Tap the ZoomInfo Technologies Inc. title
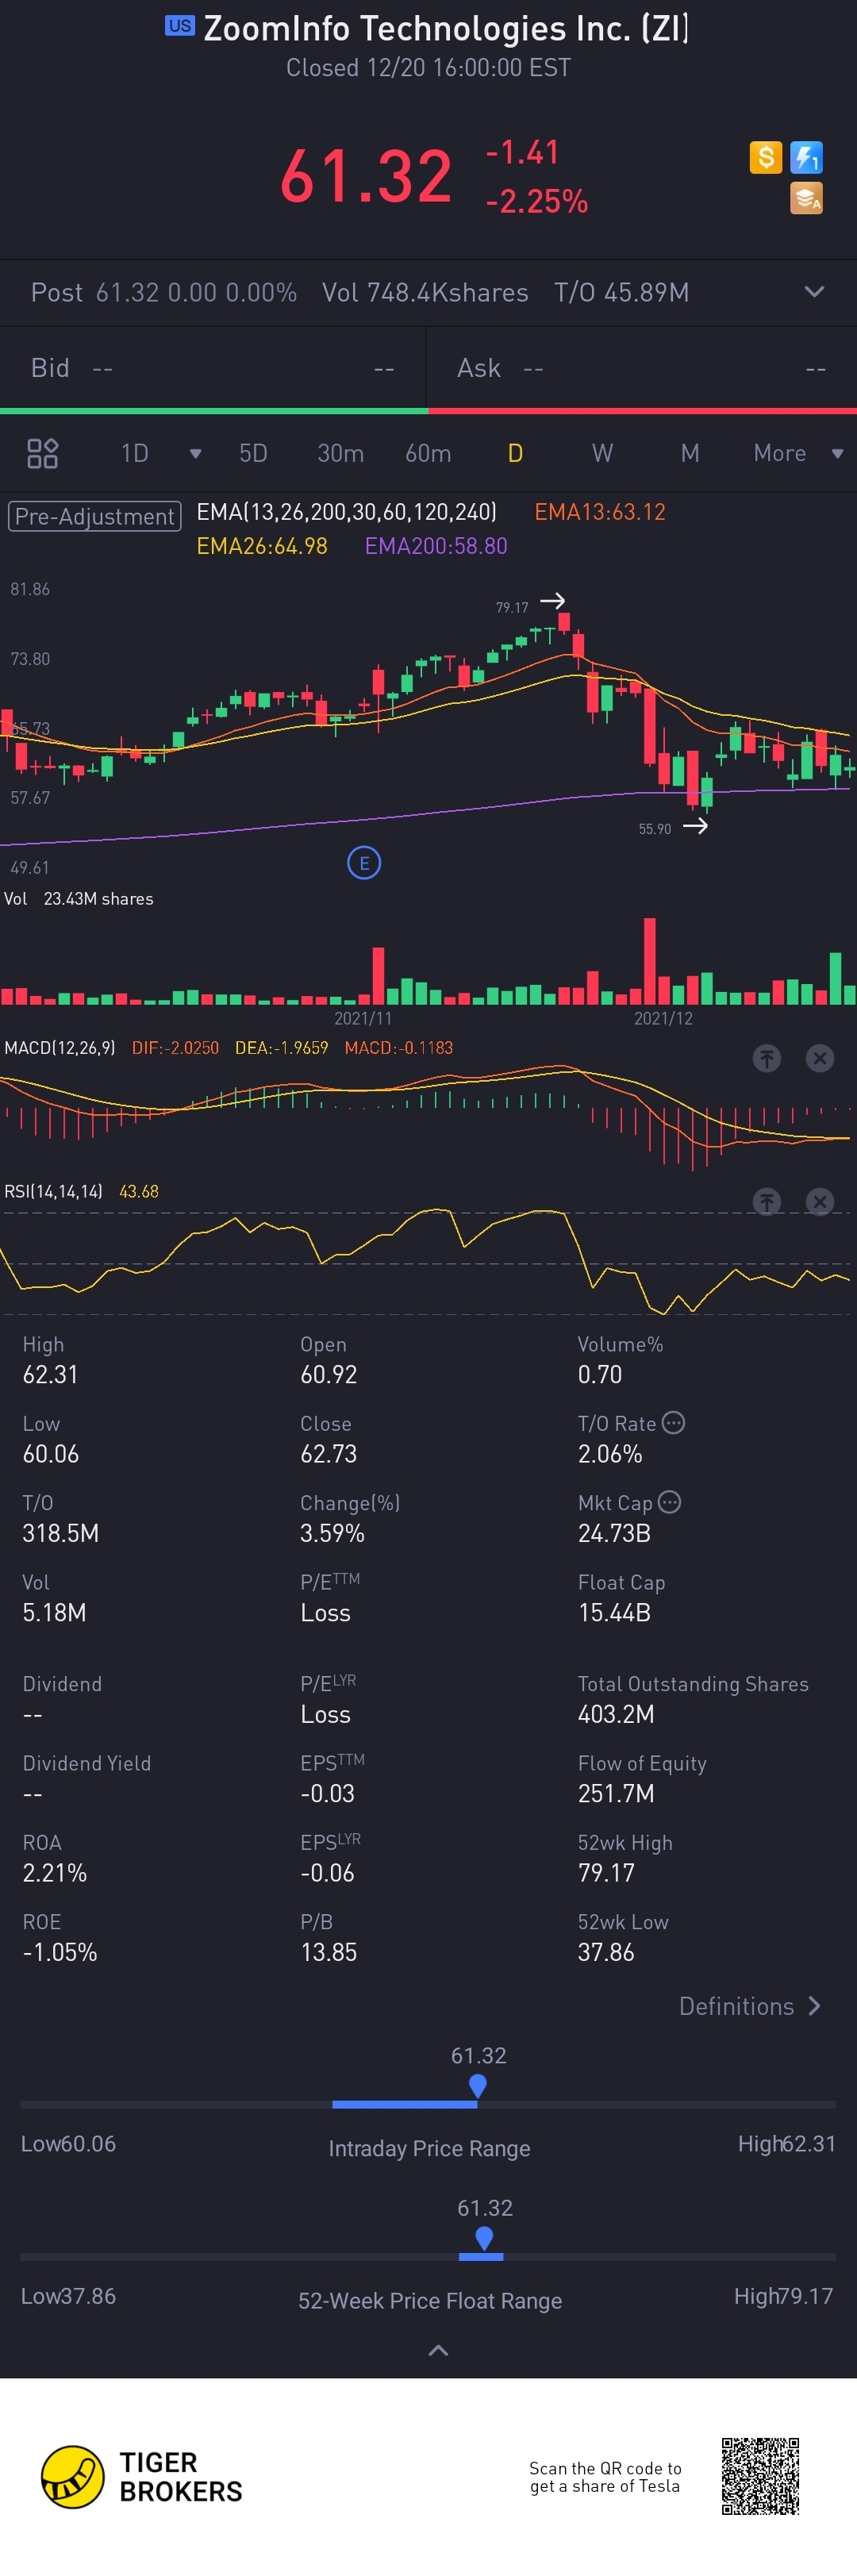857x2576 pixels. pos(446,28)
